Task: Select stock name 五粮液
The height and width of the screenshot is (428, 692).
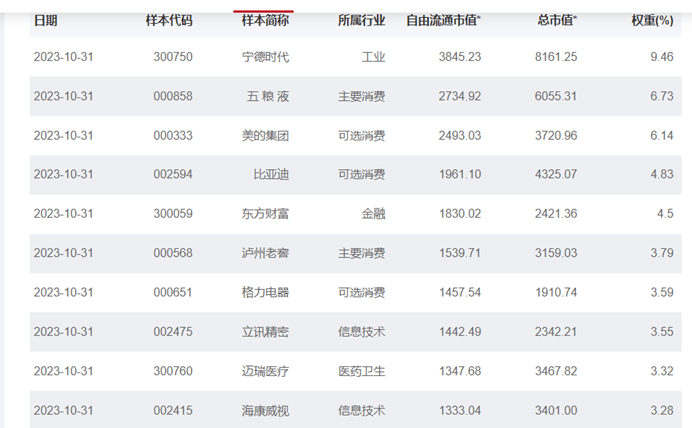Action: coord(268,96)
